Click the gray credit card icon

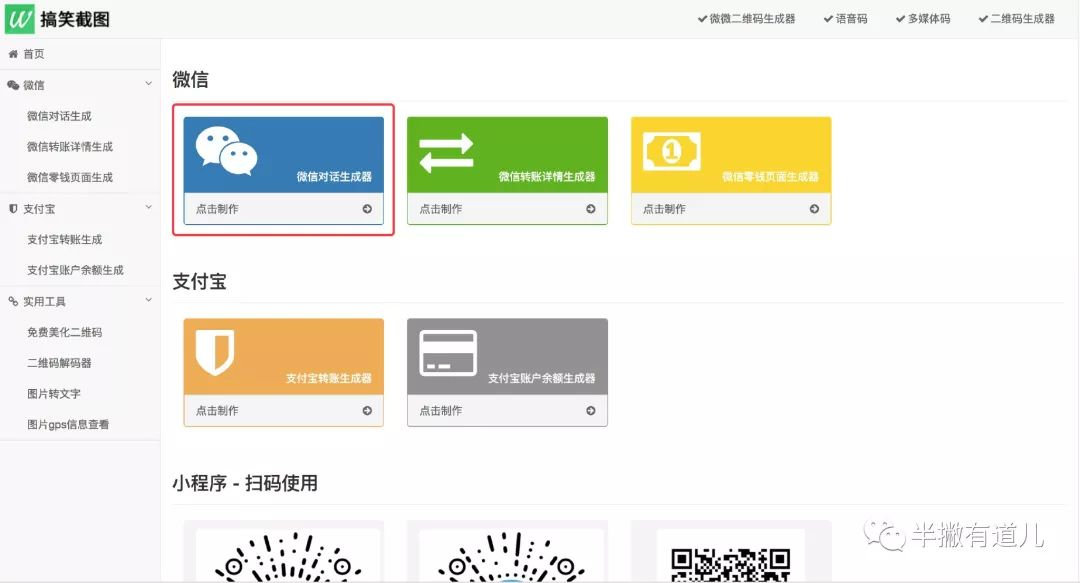[x=448, y=353]
